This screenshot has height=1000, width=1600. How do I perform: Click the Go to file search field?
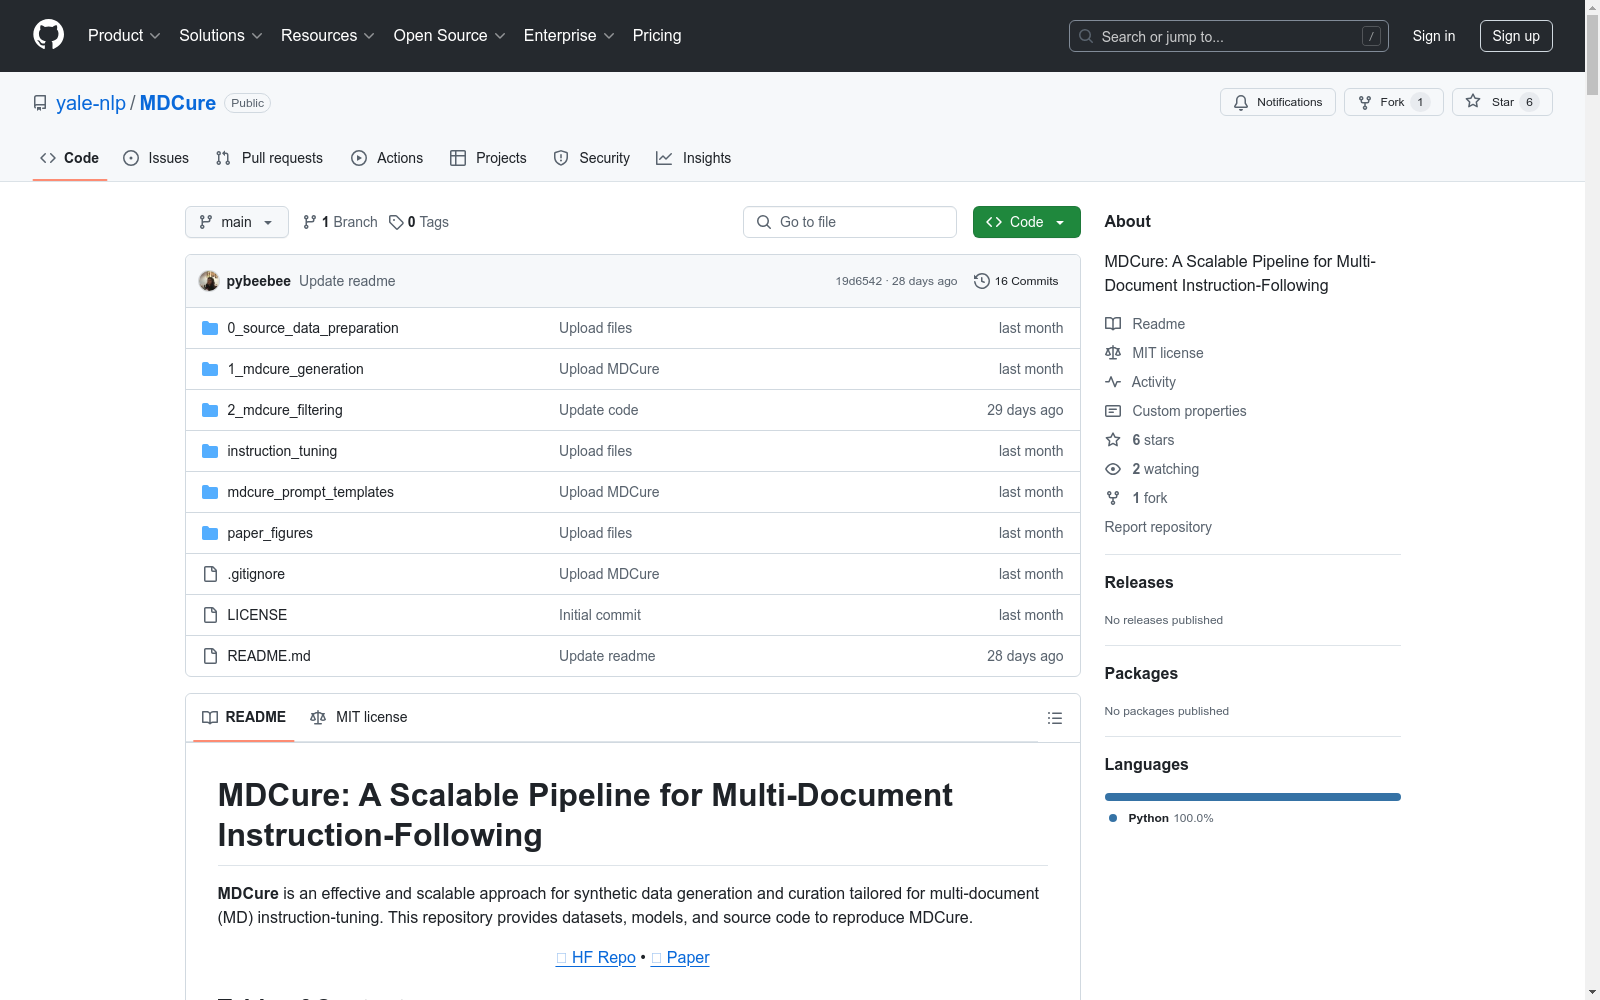pos(850,222)
